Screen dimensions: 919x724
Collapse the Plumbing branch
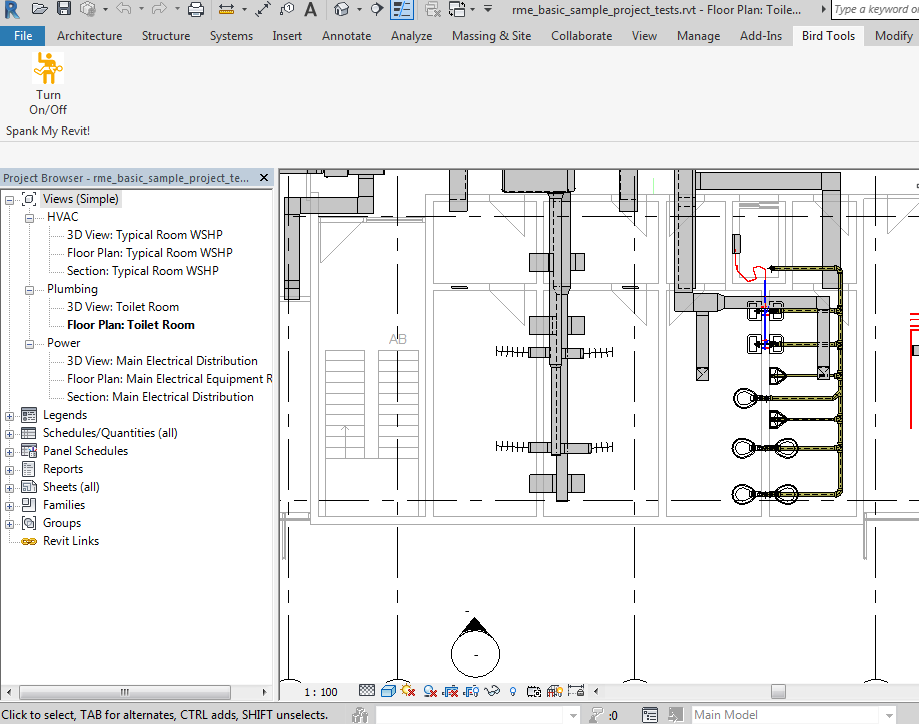(x=29, y=290)
